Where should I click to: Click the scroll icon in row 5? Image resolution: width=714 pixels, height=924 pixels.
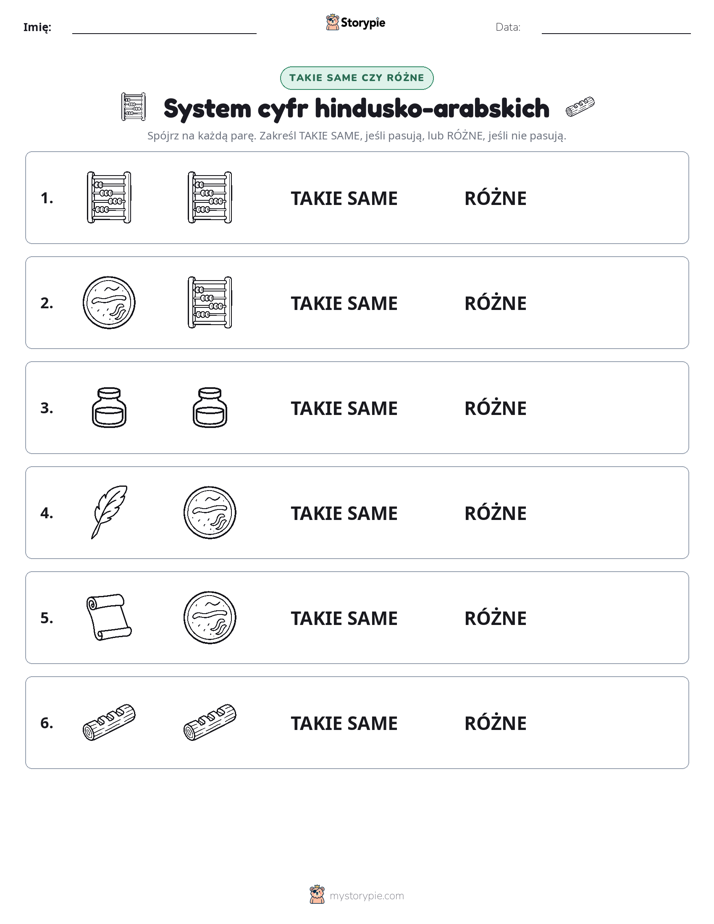point(109,617)
